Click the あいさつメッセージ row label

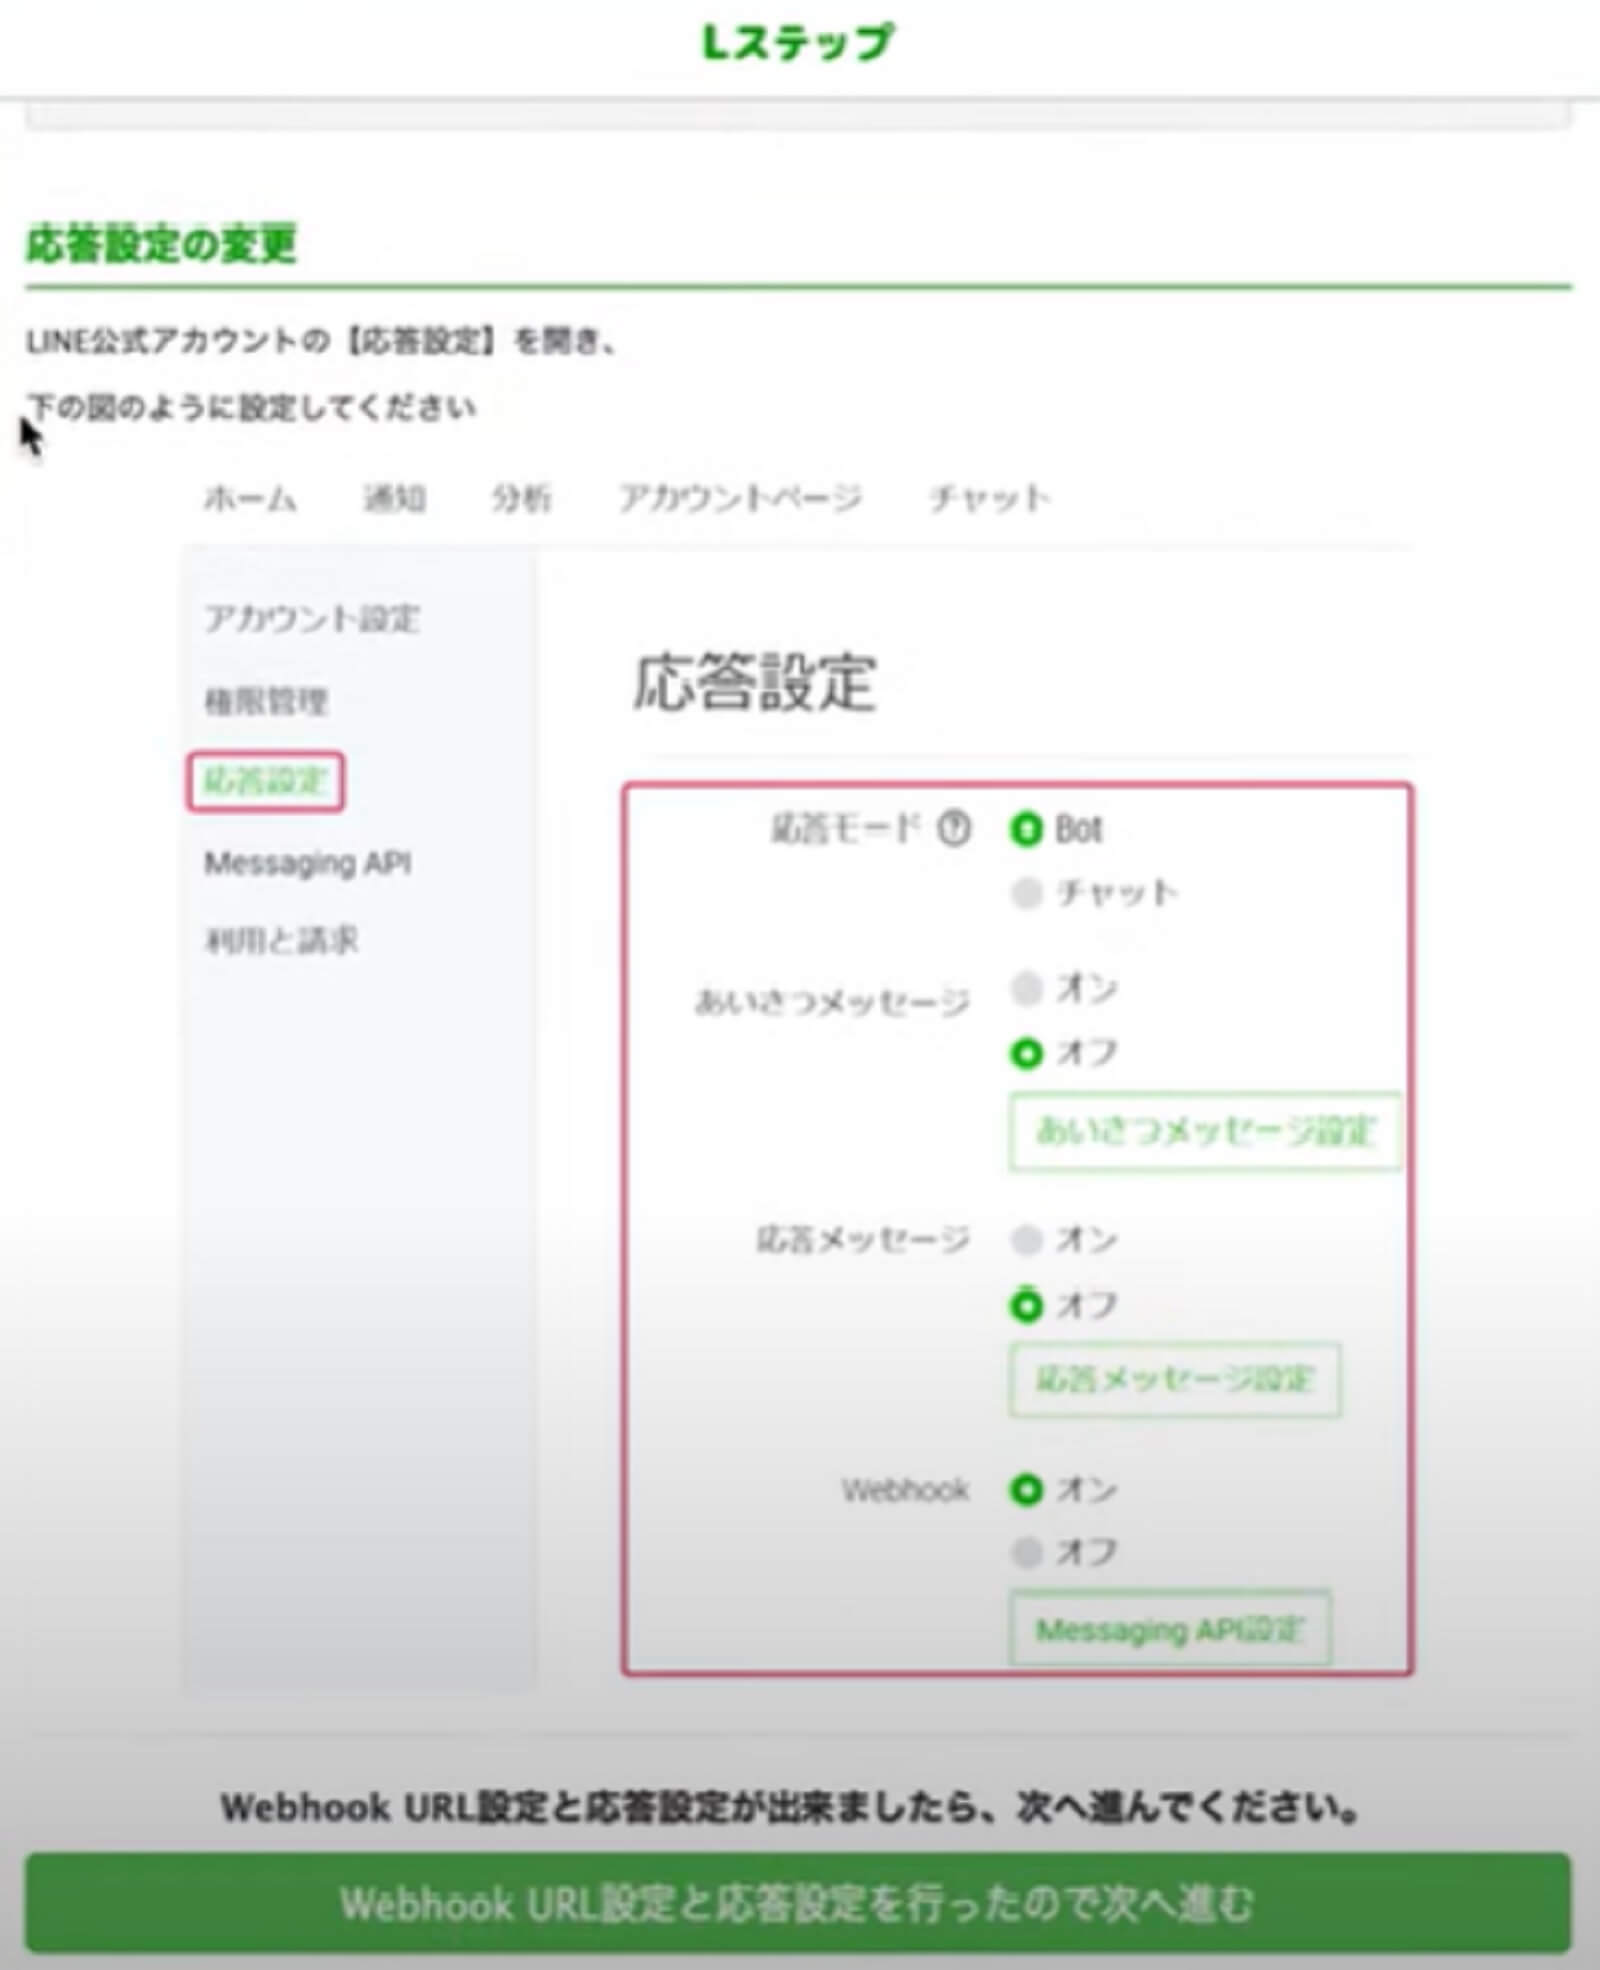point(832,1001)
